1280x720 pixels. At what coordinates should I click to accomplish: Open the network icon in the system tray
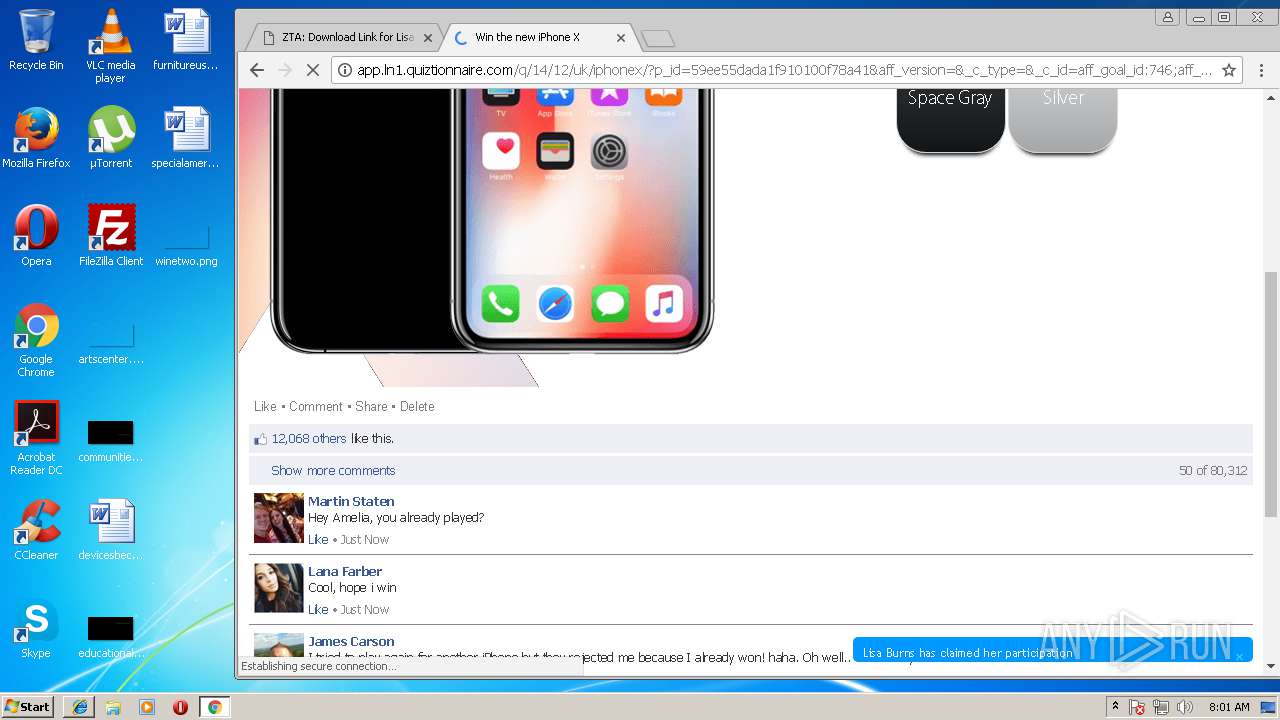click(1161, 707)
